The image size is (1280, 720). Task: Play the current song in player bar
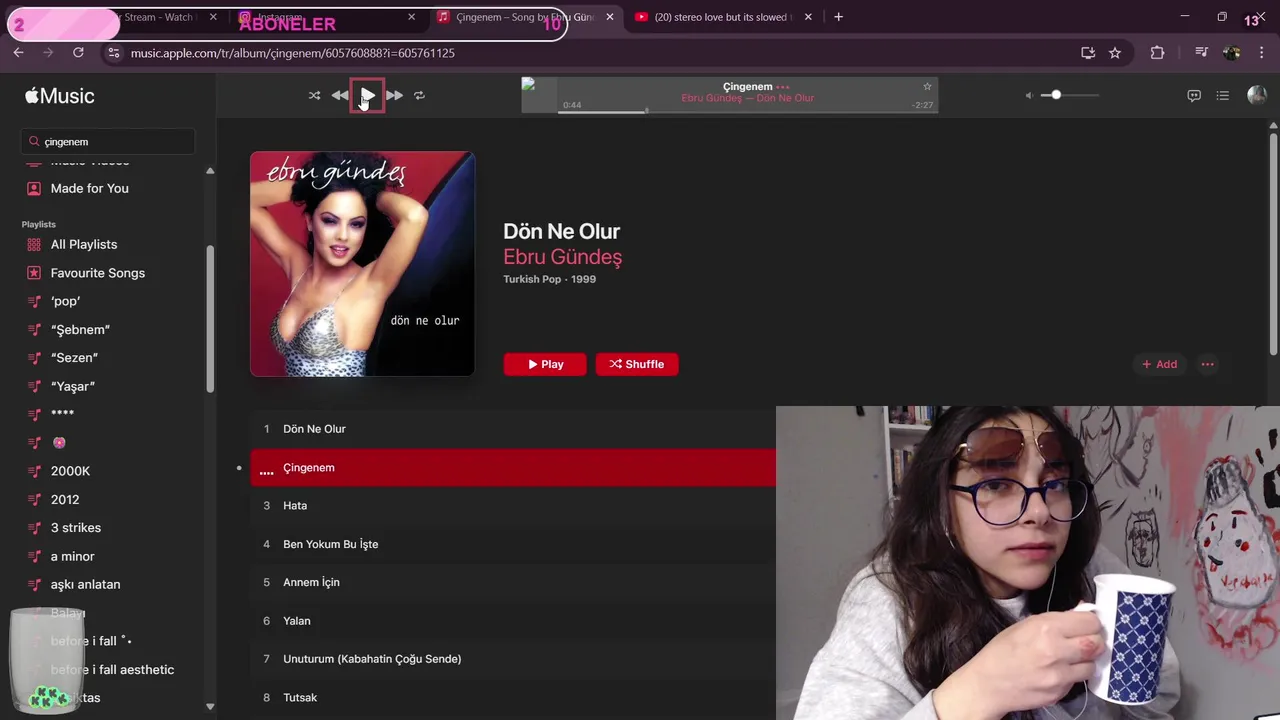click(367, 96)
